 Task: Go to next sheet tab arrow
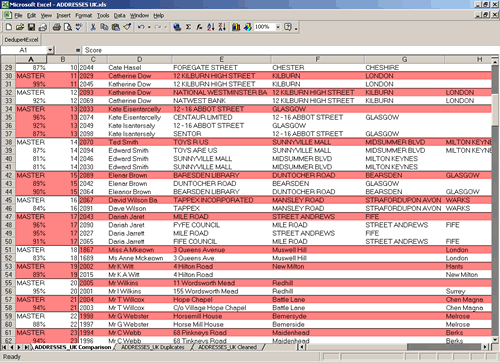19,347
